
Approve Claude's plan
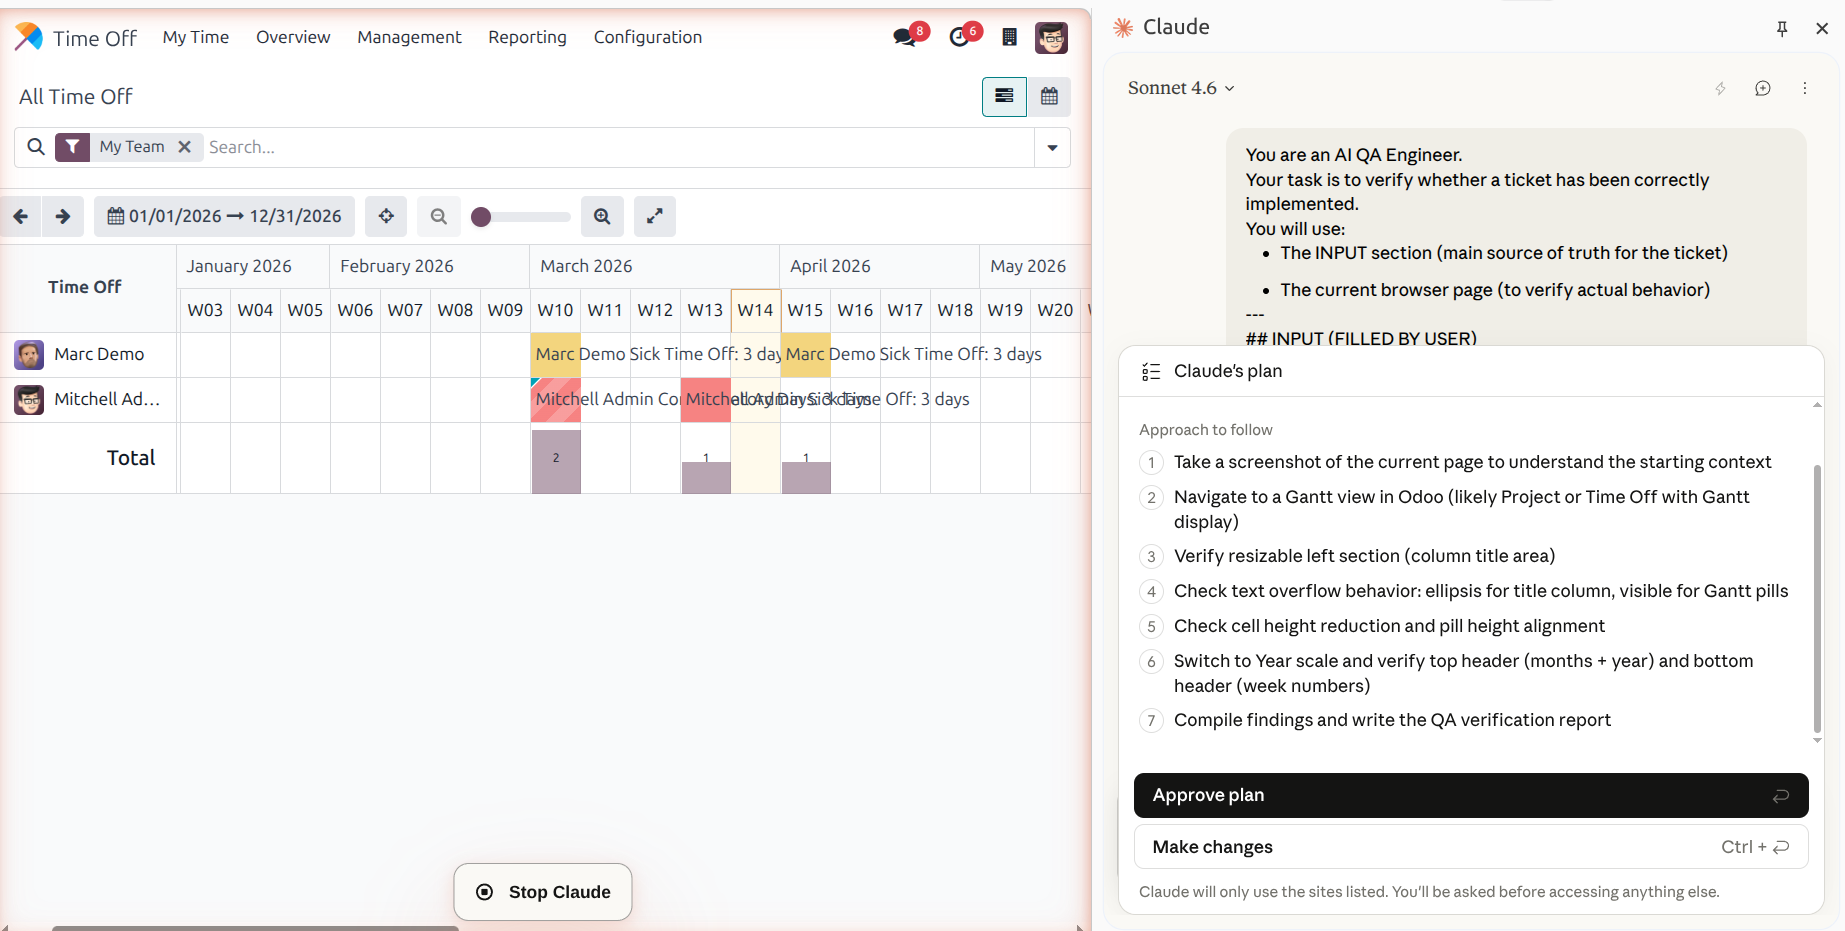pyautogui.click(x=1470, y=795)
